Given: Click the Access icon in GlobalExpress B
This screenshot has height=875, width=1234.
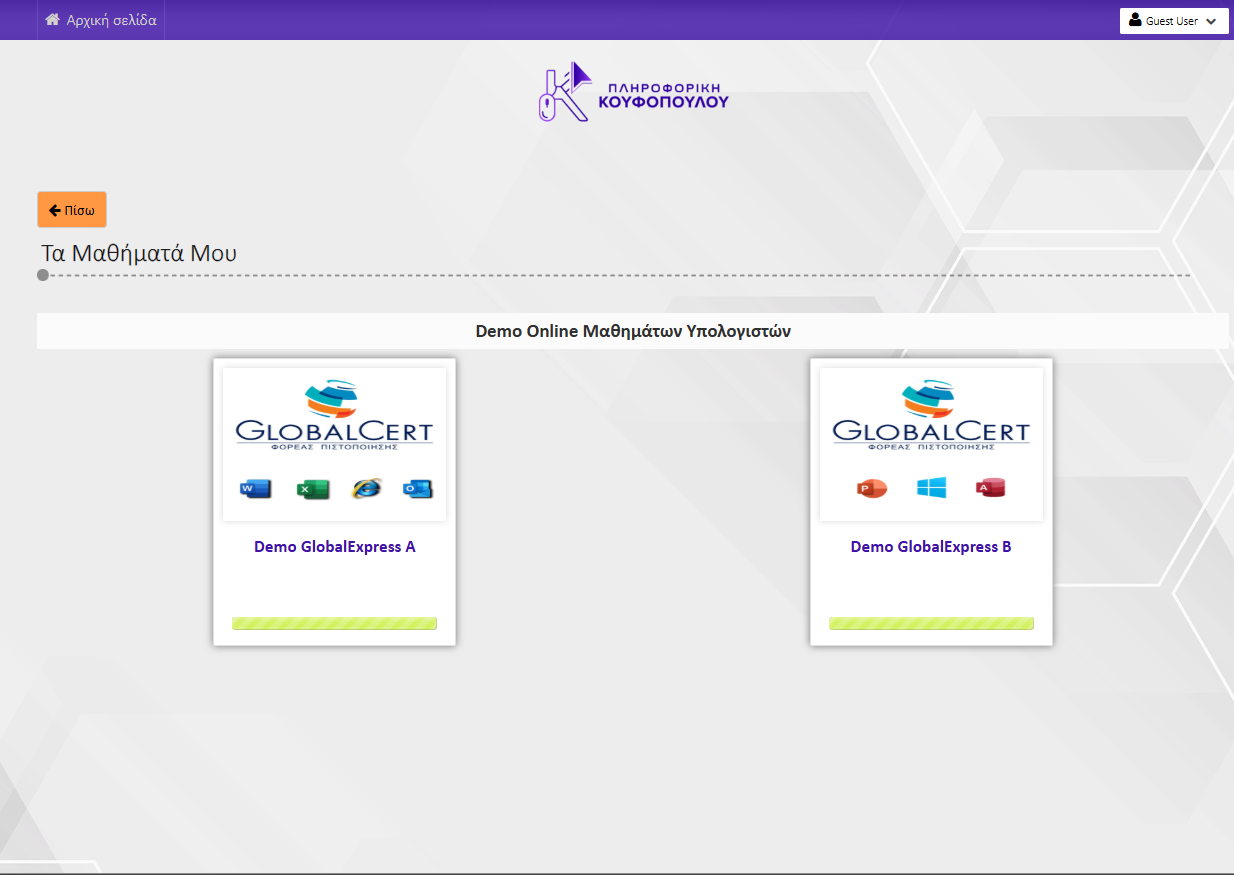Looking at the screenshot, I should [990, 488].
